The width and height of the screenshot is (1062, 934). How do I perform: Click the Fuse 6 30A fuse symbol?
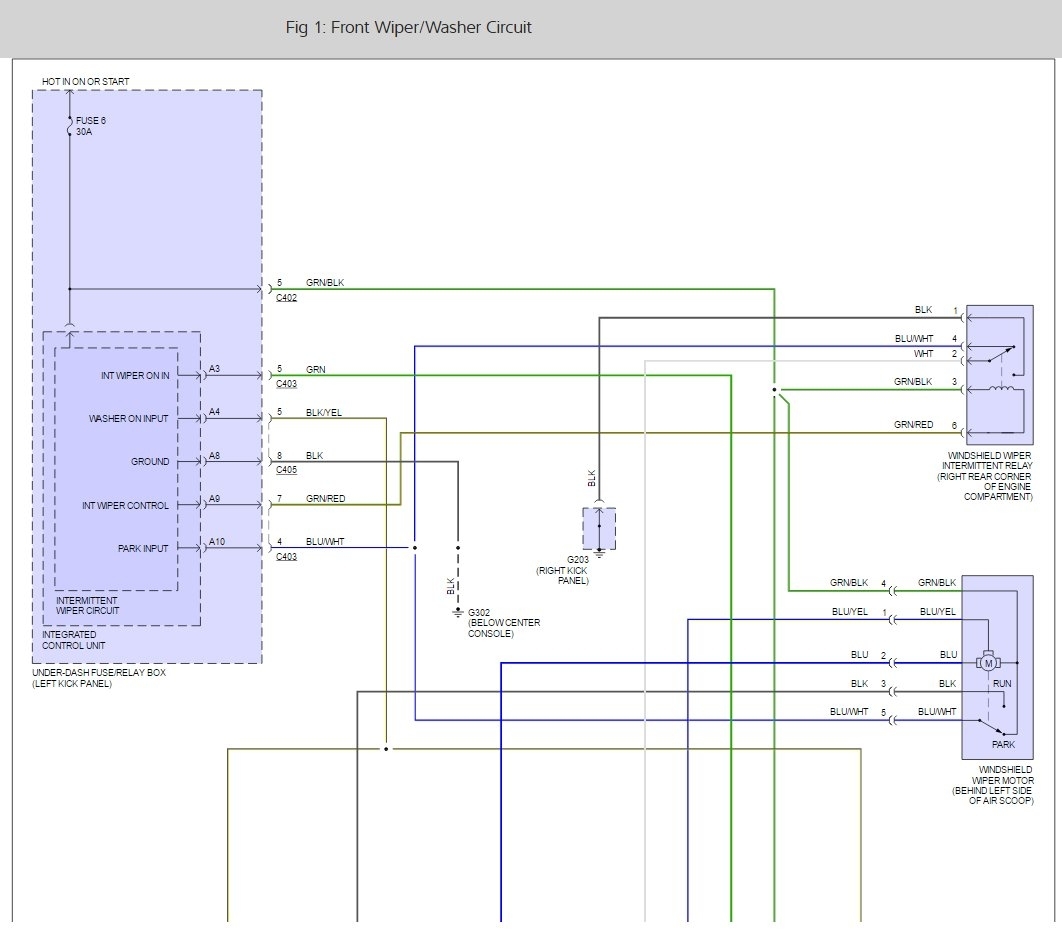coord(69,125)
